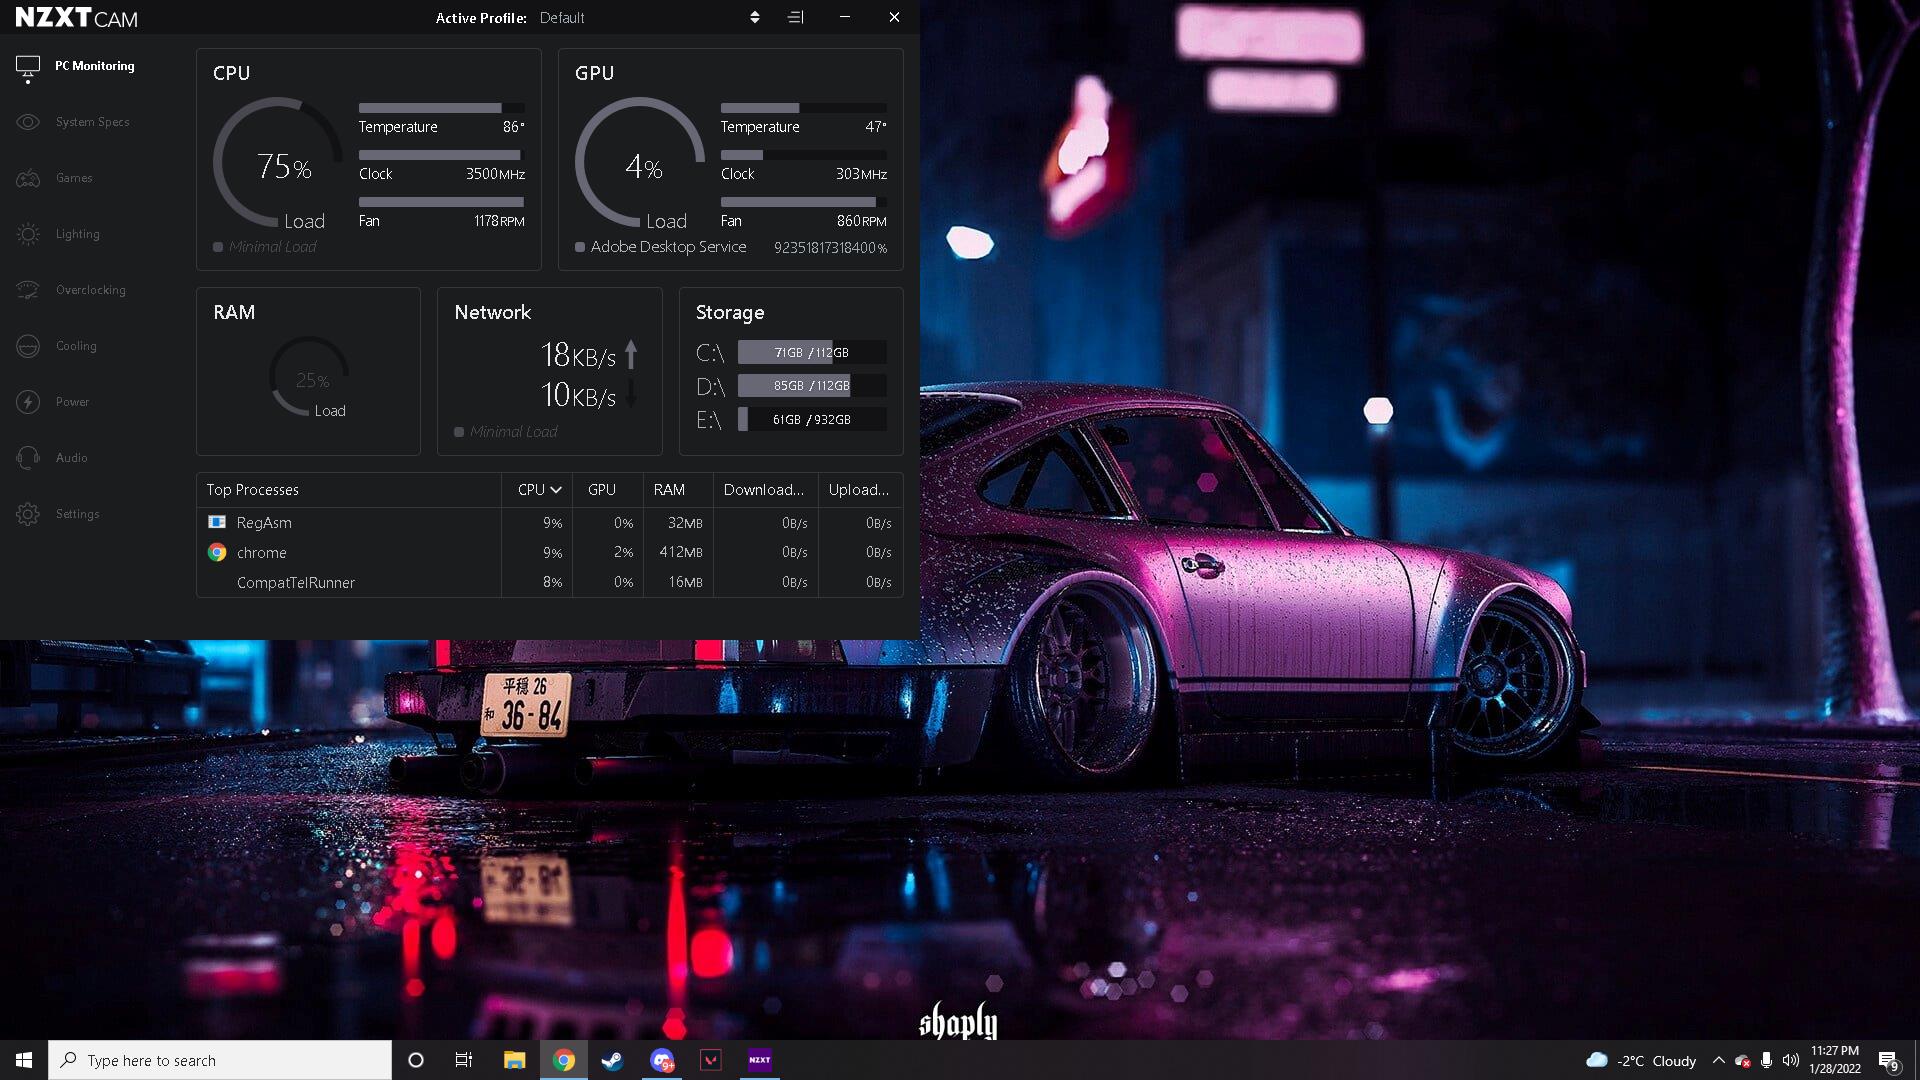This screenshot has width=1920, height=1080.
Task: Select the PC Monitoring menu item
Action: pyautogui.click(x=94, y=66)
